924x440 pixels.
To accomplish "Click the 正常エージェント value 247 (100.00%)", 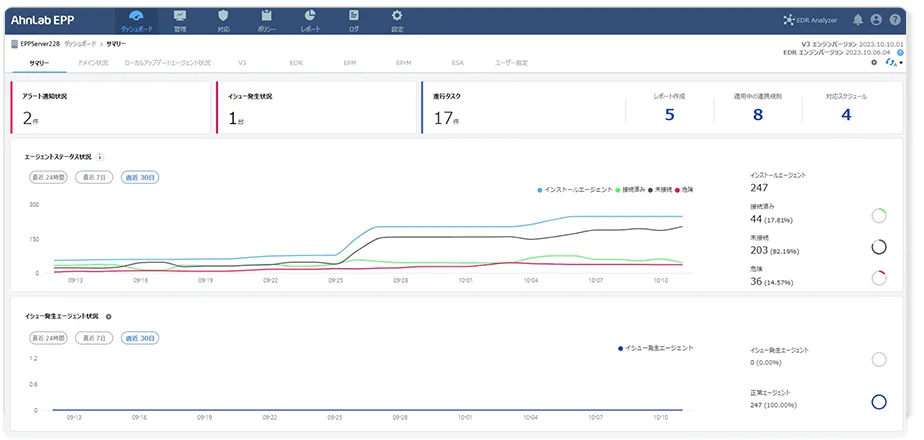I will 773,405.
